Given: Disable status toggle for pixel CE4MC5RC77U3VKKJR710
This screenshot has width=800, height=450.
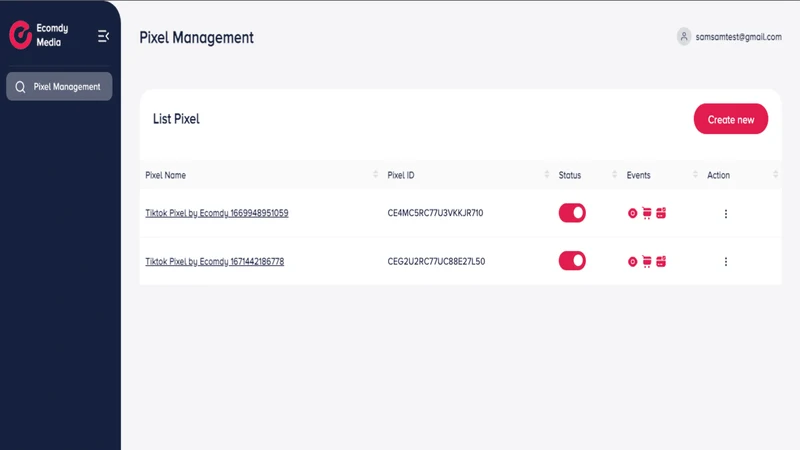Looking at the screenshot, I should (572, 213).
